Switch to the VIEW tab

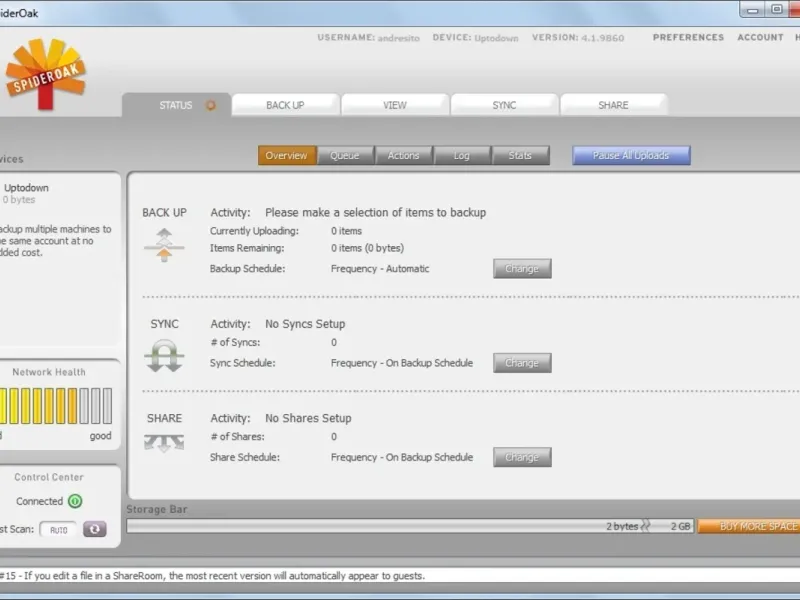point(395,105)
